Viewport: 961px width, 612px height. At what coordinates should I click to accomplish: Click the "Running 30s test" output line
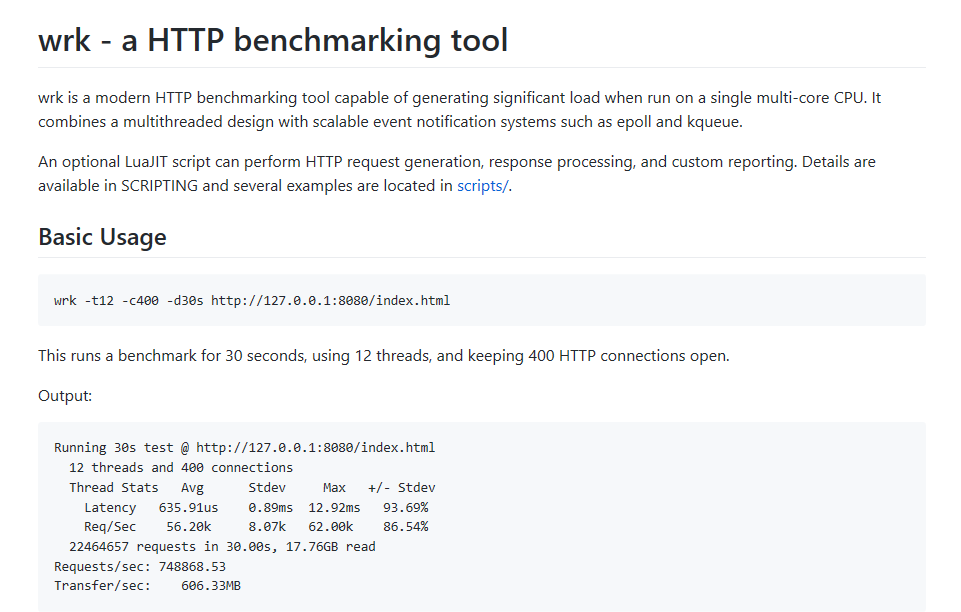click(x=244, y=448)
